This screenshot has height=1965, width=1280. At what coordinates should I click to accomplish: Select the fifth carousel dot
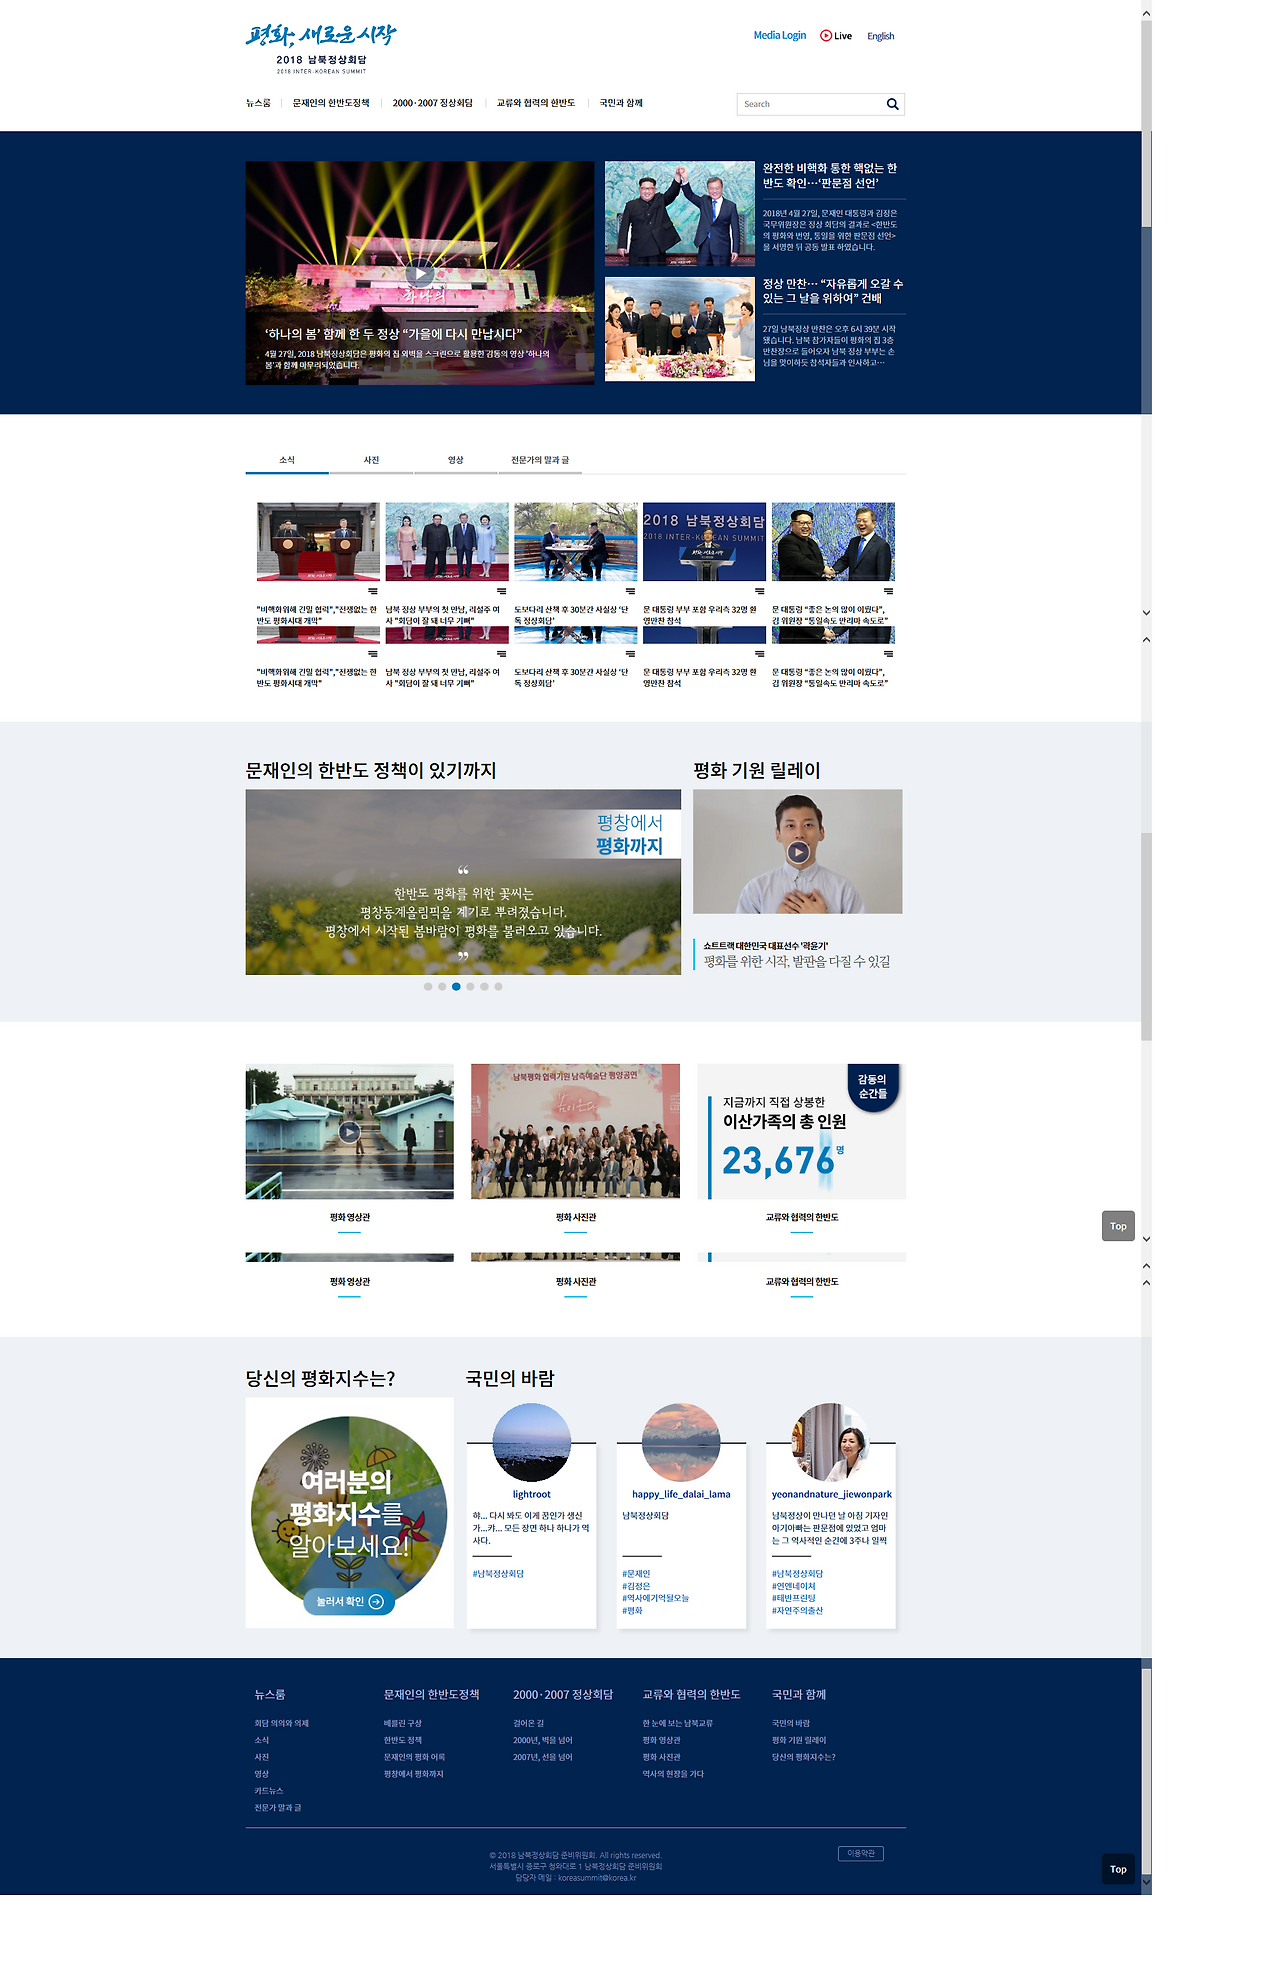click(x=484, y=986)
